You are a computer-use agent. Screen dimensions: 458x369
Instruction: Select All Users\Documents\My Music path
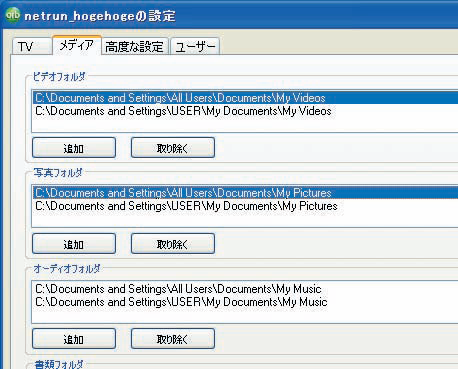click(246, 289)
